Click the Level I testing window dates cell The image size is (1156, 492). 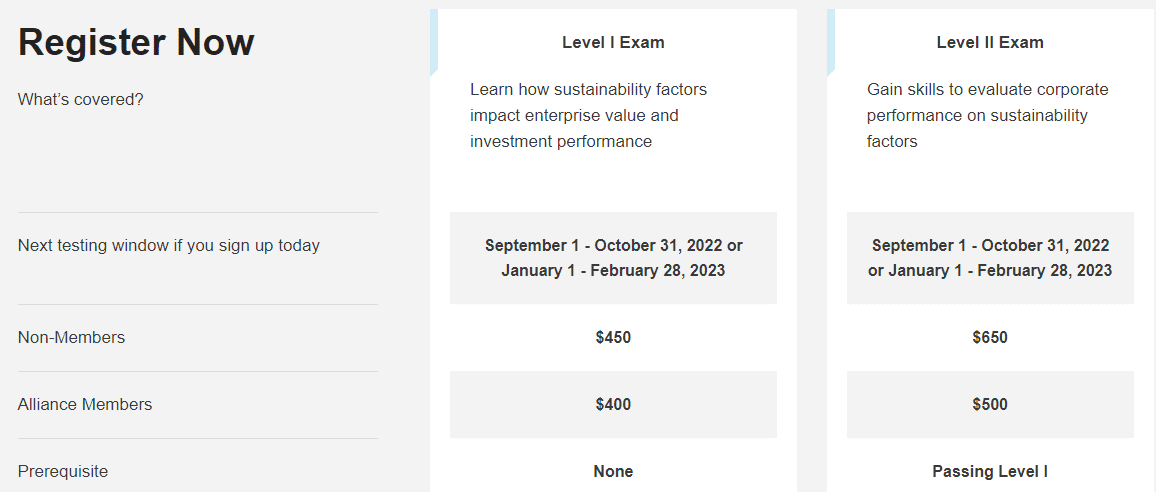(613, 258)
